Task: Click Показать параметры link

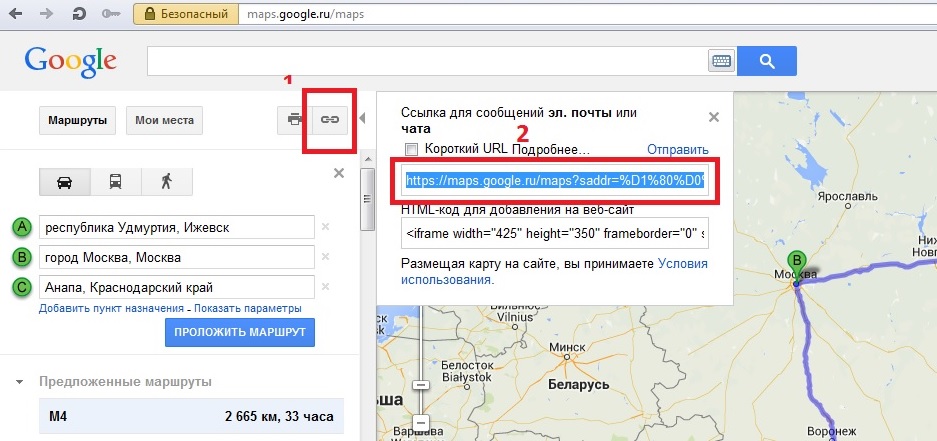Action: [247, 308]
